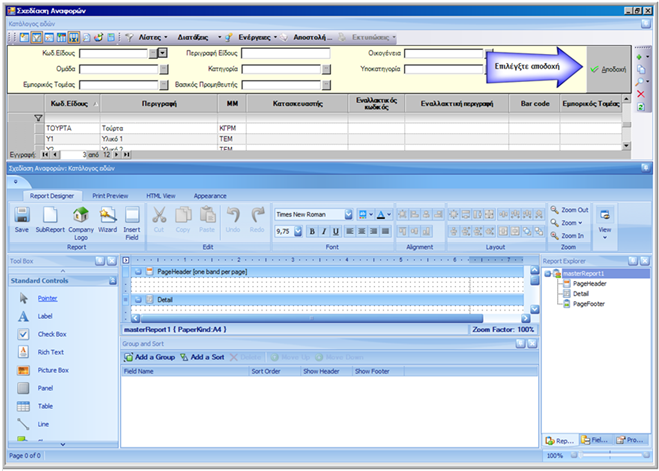Collapse the PageHeader band

click(x=138, y=272)
